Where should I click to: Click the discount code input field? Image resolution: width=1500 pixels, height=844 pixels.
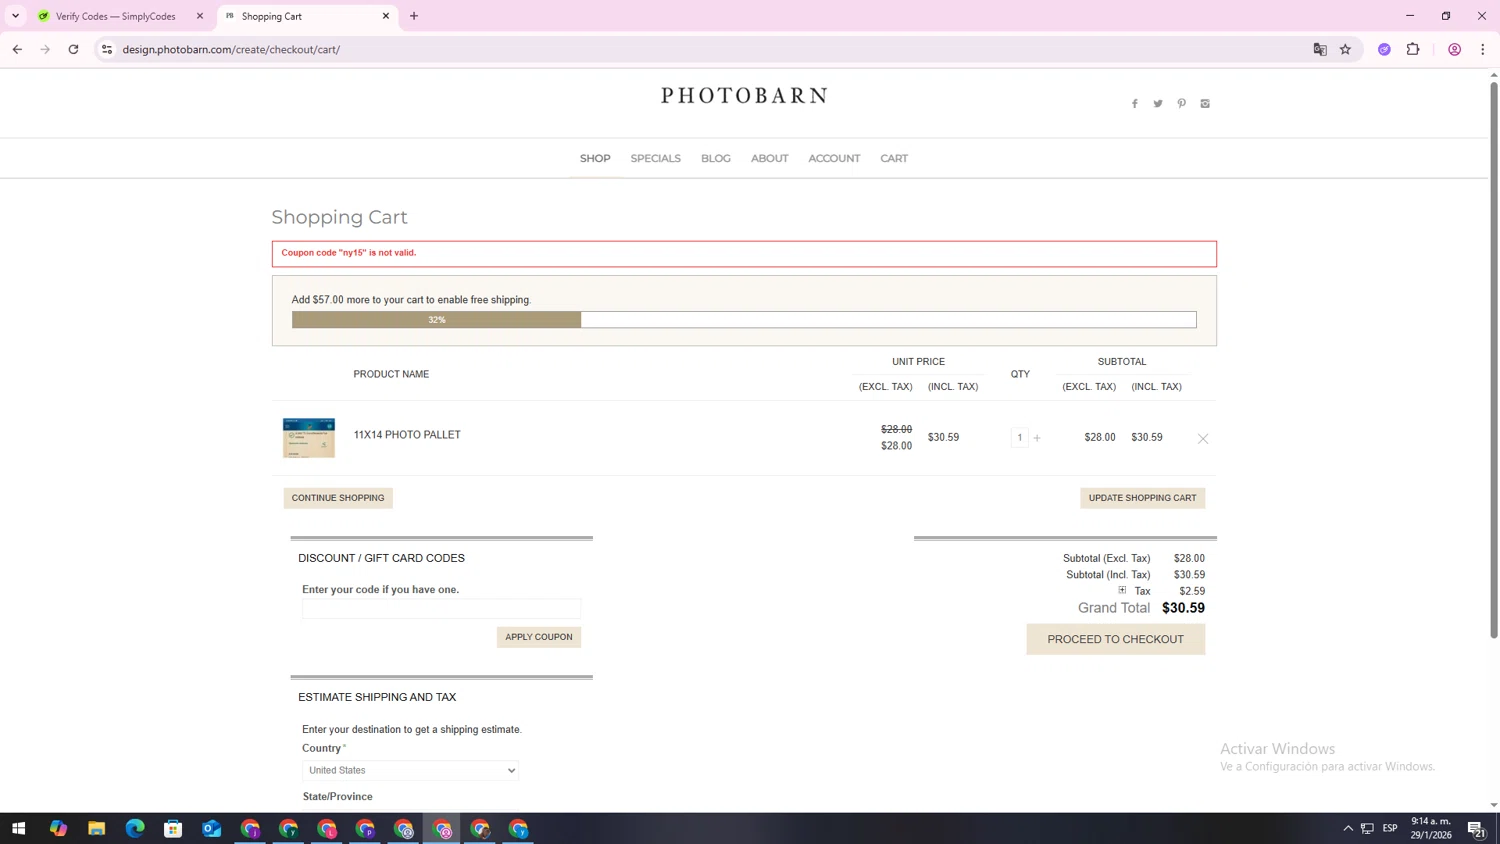tap(441, 609)
